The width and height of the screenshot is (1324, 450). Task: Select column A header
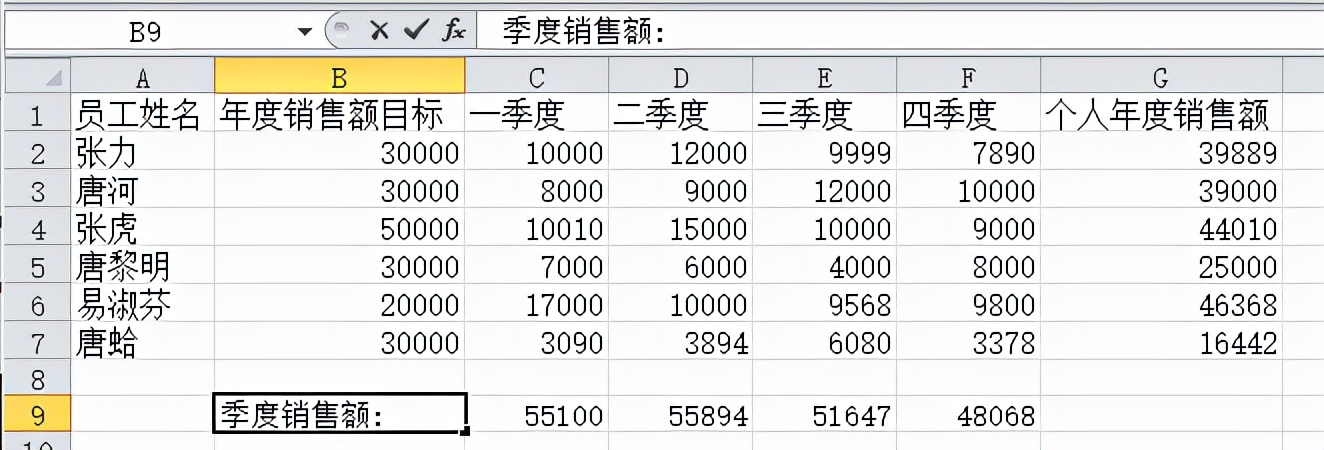click(x=142, y=77)
